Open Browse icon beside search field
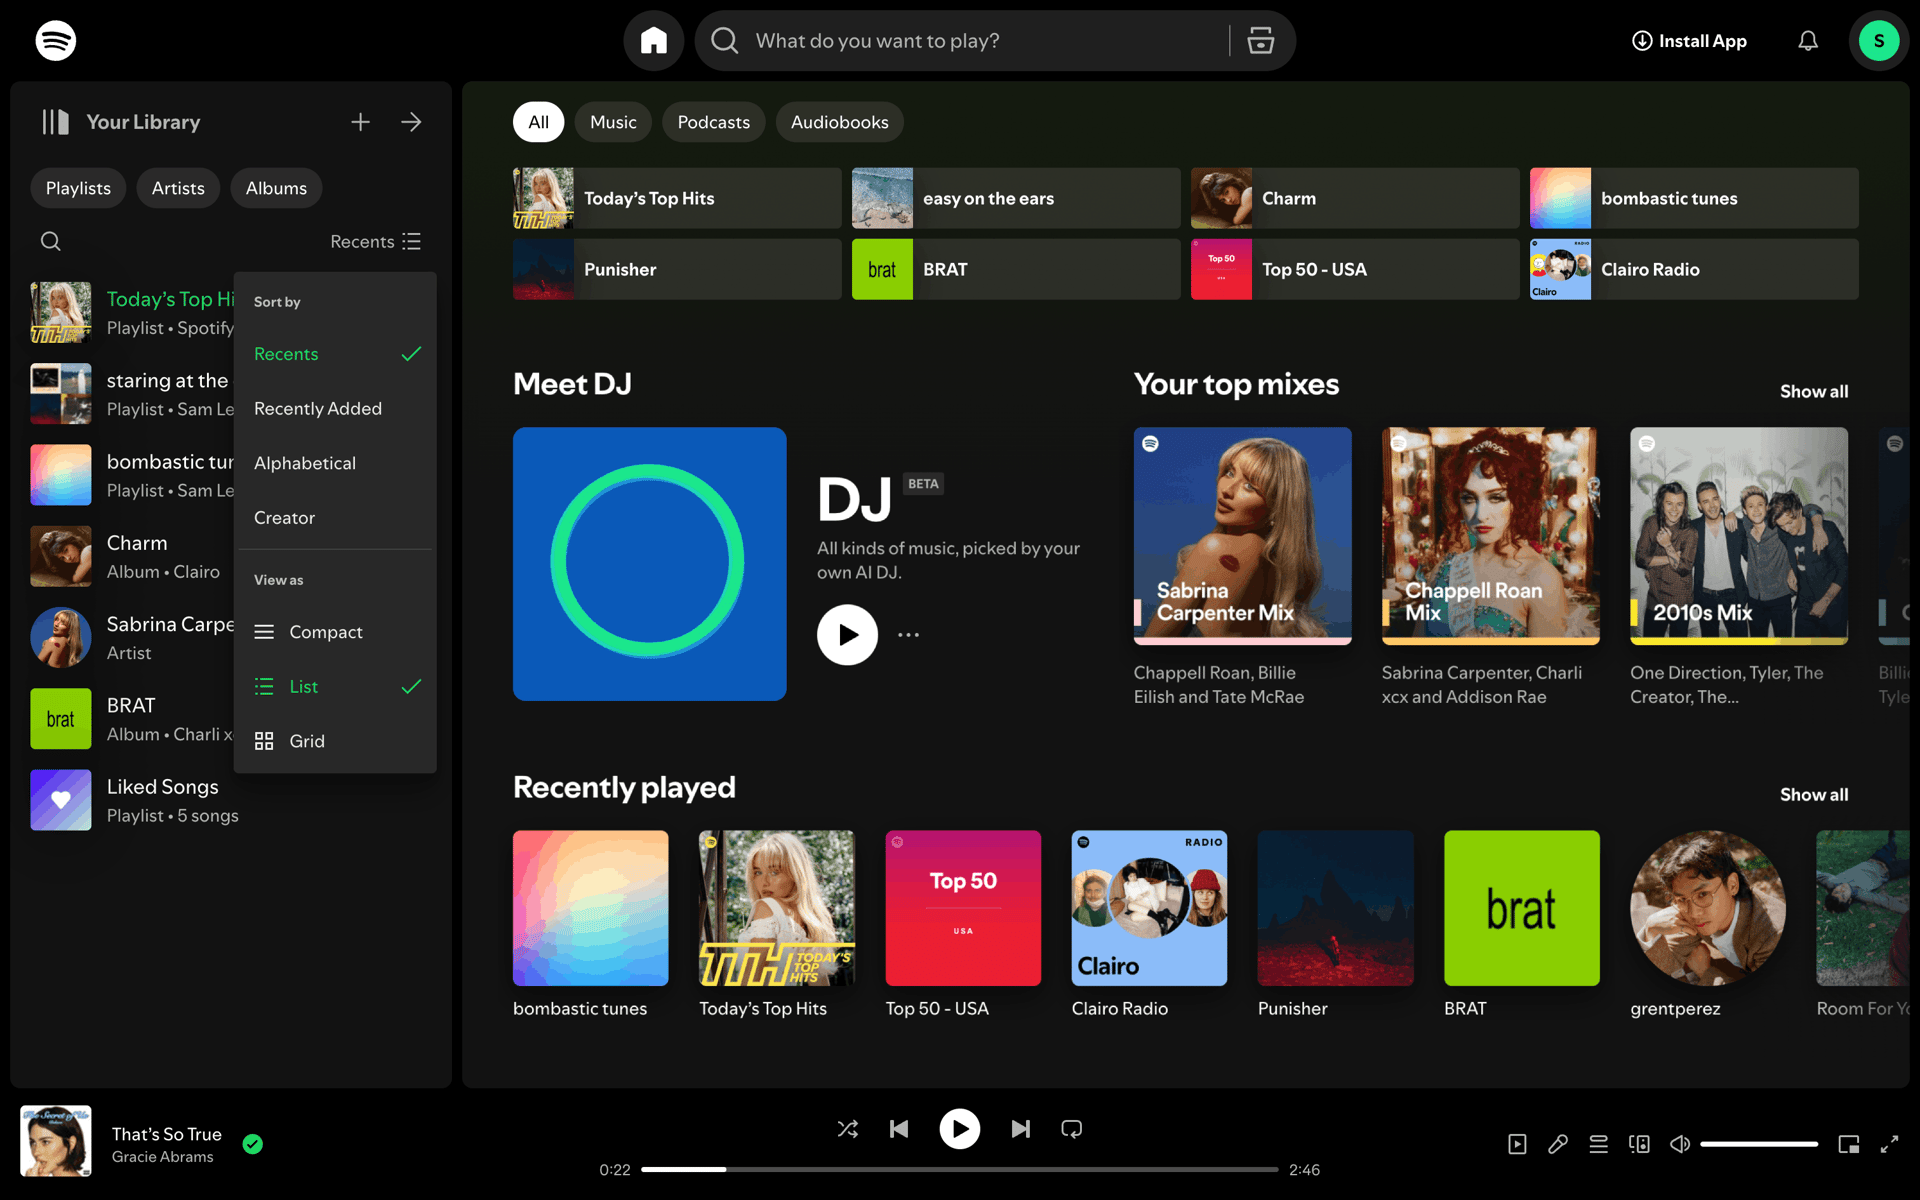Image resolution: width=1920 pixels, height=1200 pixels. (1261, 41)
